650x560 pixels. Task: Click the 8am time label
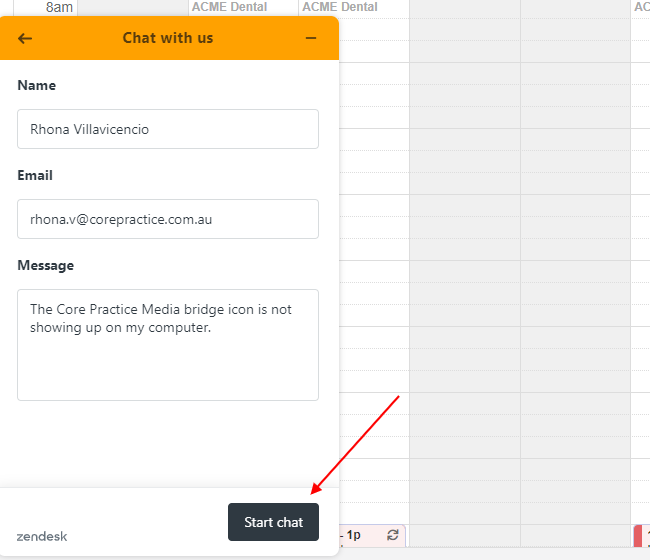pos(59,7)
